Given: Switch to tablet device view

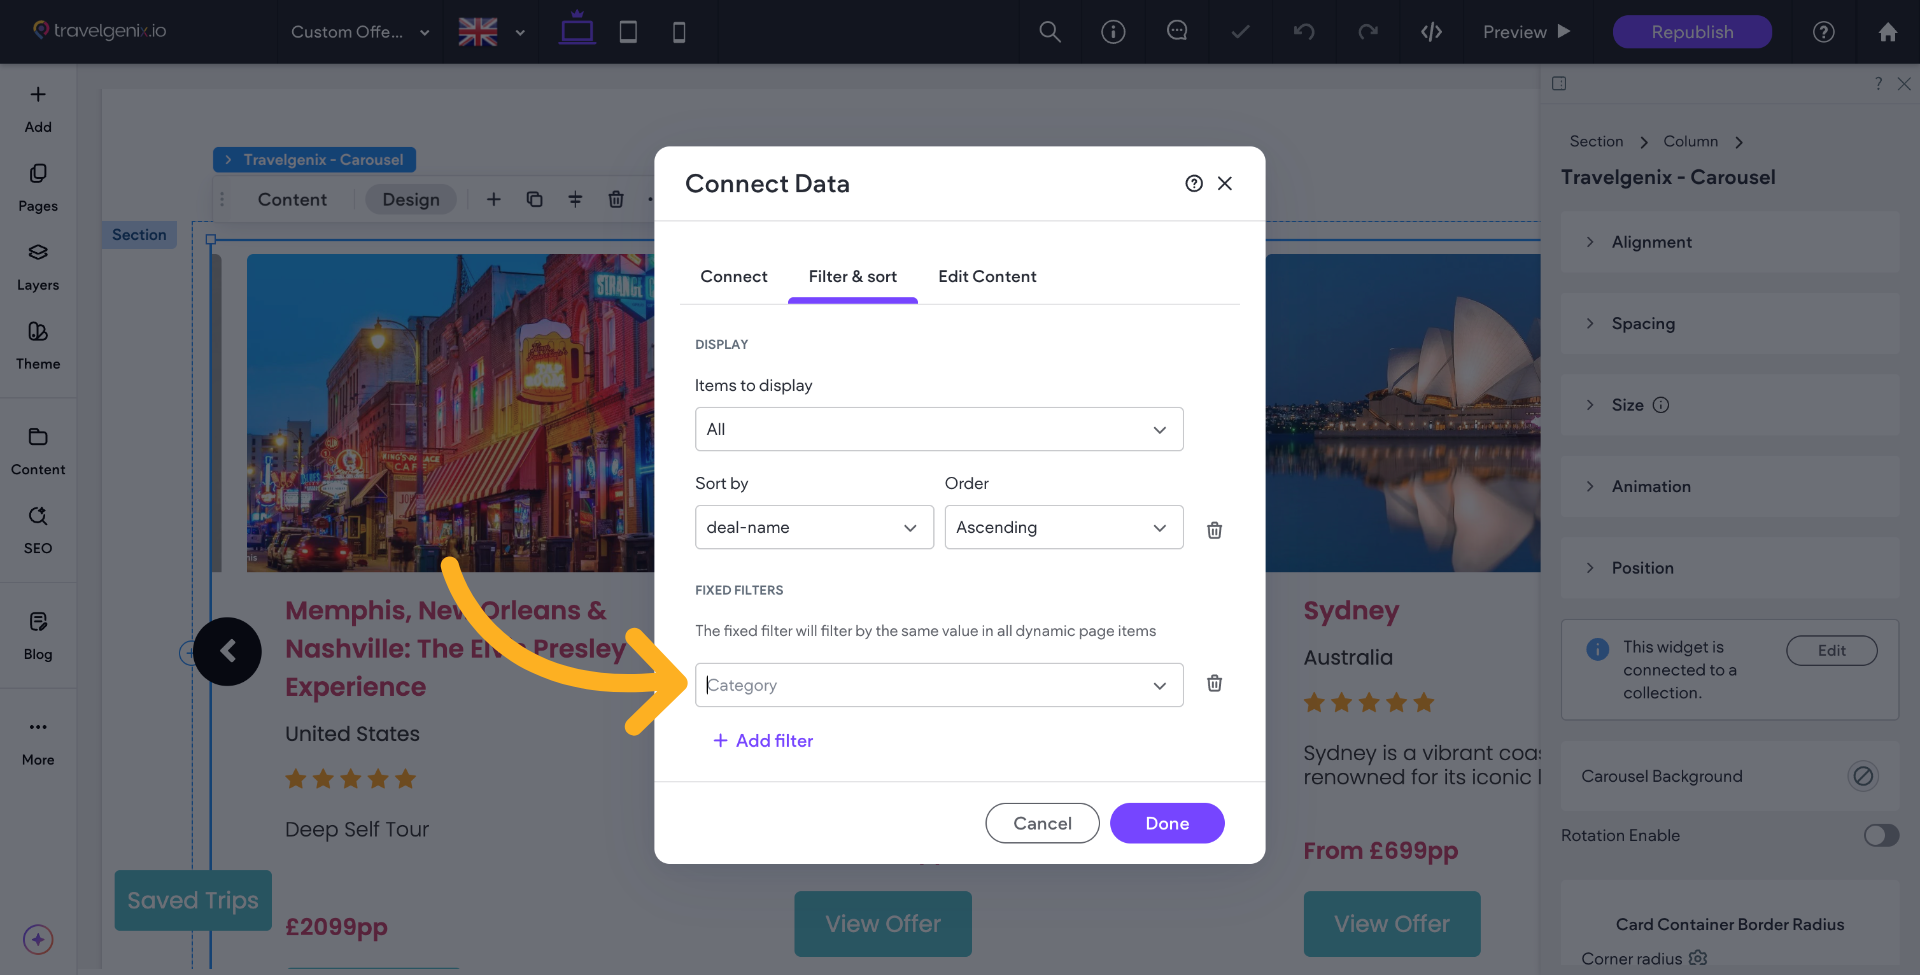Looking at the screenshot, I should (x=628, y=32).
